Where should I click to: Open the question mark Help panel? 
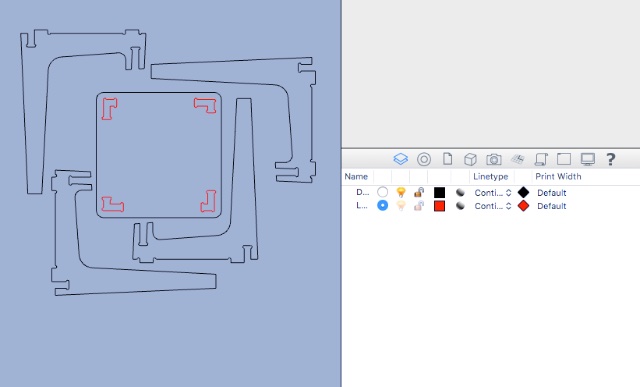point(610,159)
